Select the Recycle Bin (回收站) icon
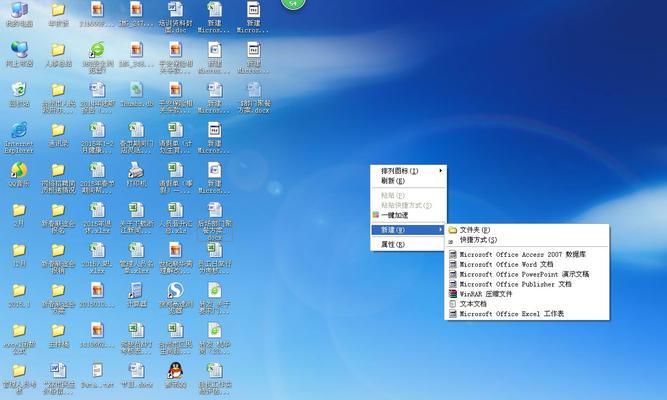The height and width of the screenshot is (400, 667). 19,94
